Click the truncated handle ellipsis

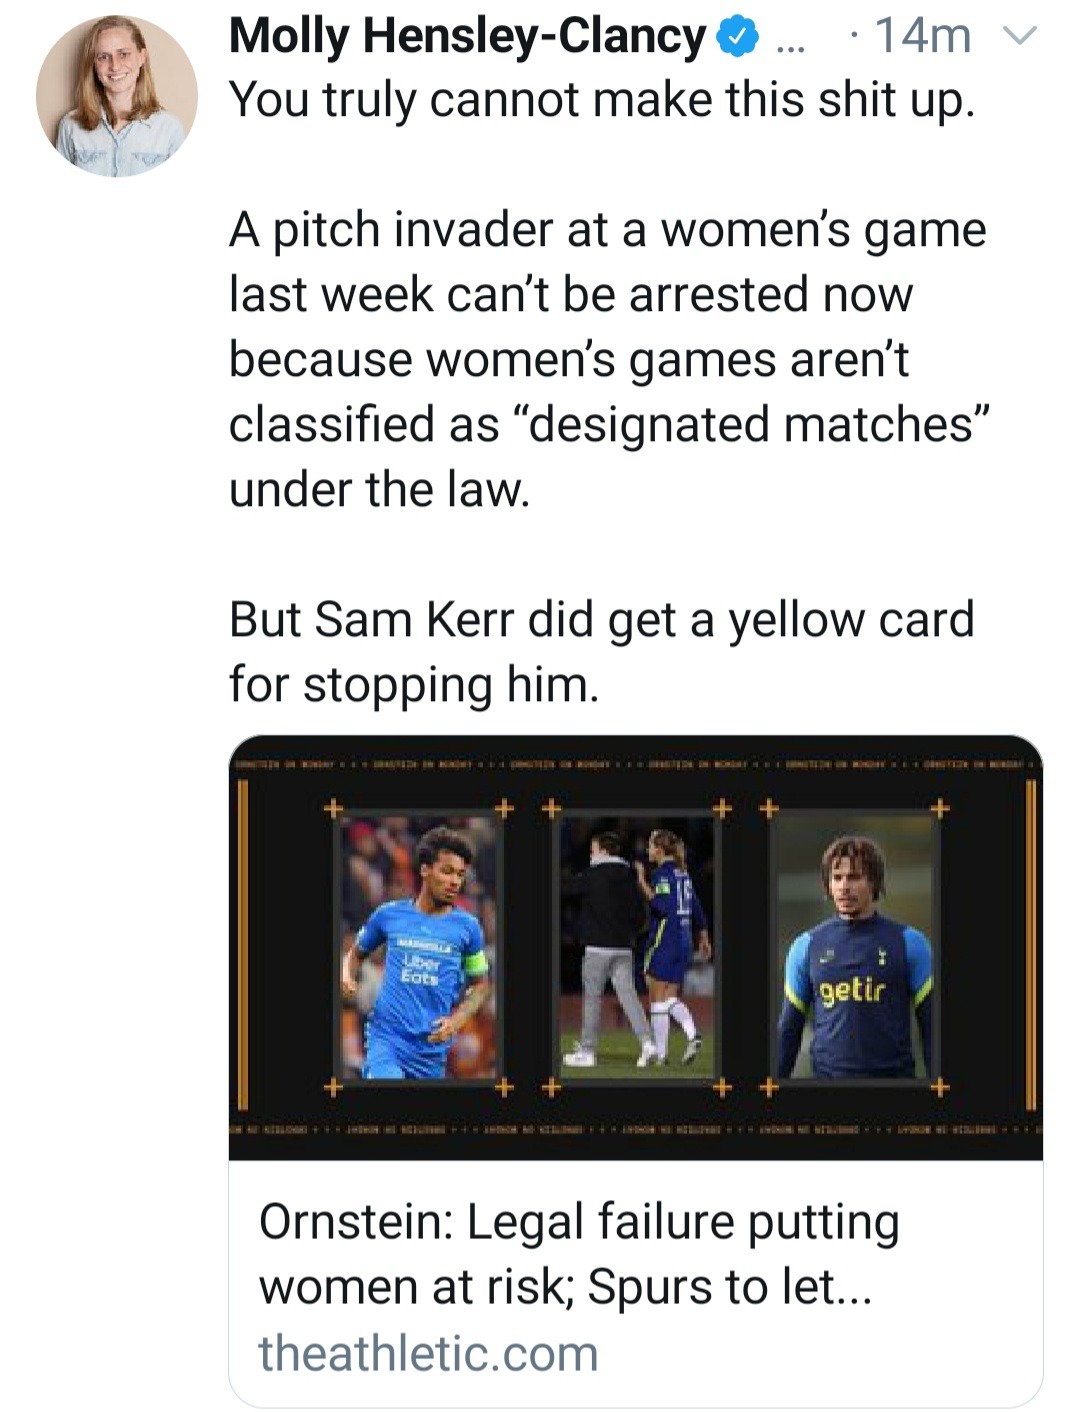pyautogui.click(x=789, y=40)
